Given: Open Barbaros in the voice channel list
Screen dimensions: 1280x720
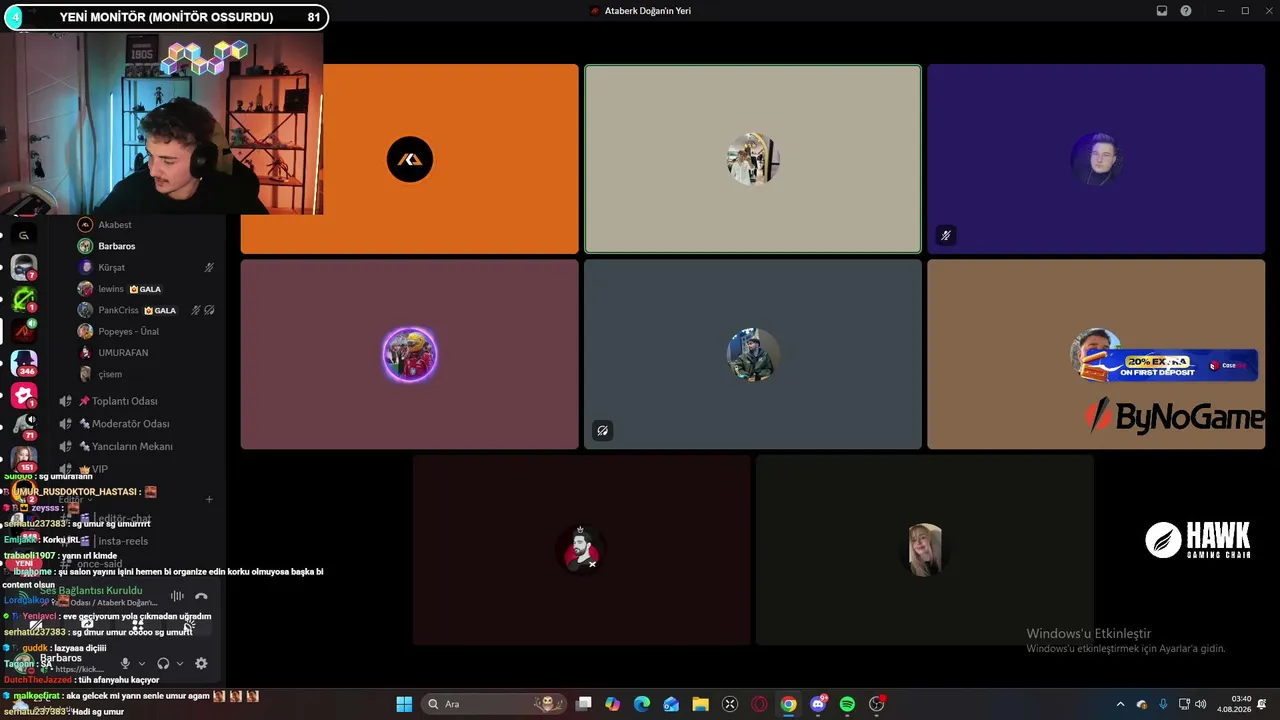Looking at the screenshot, I should click(147, 246).
